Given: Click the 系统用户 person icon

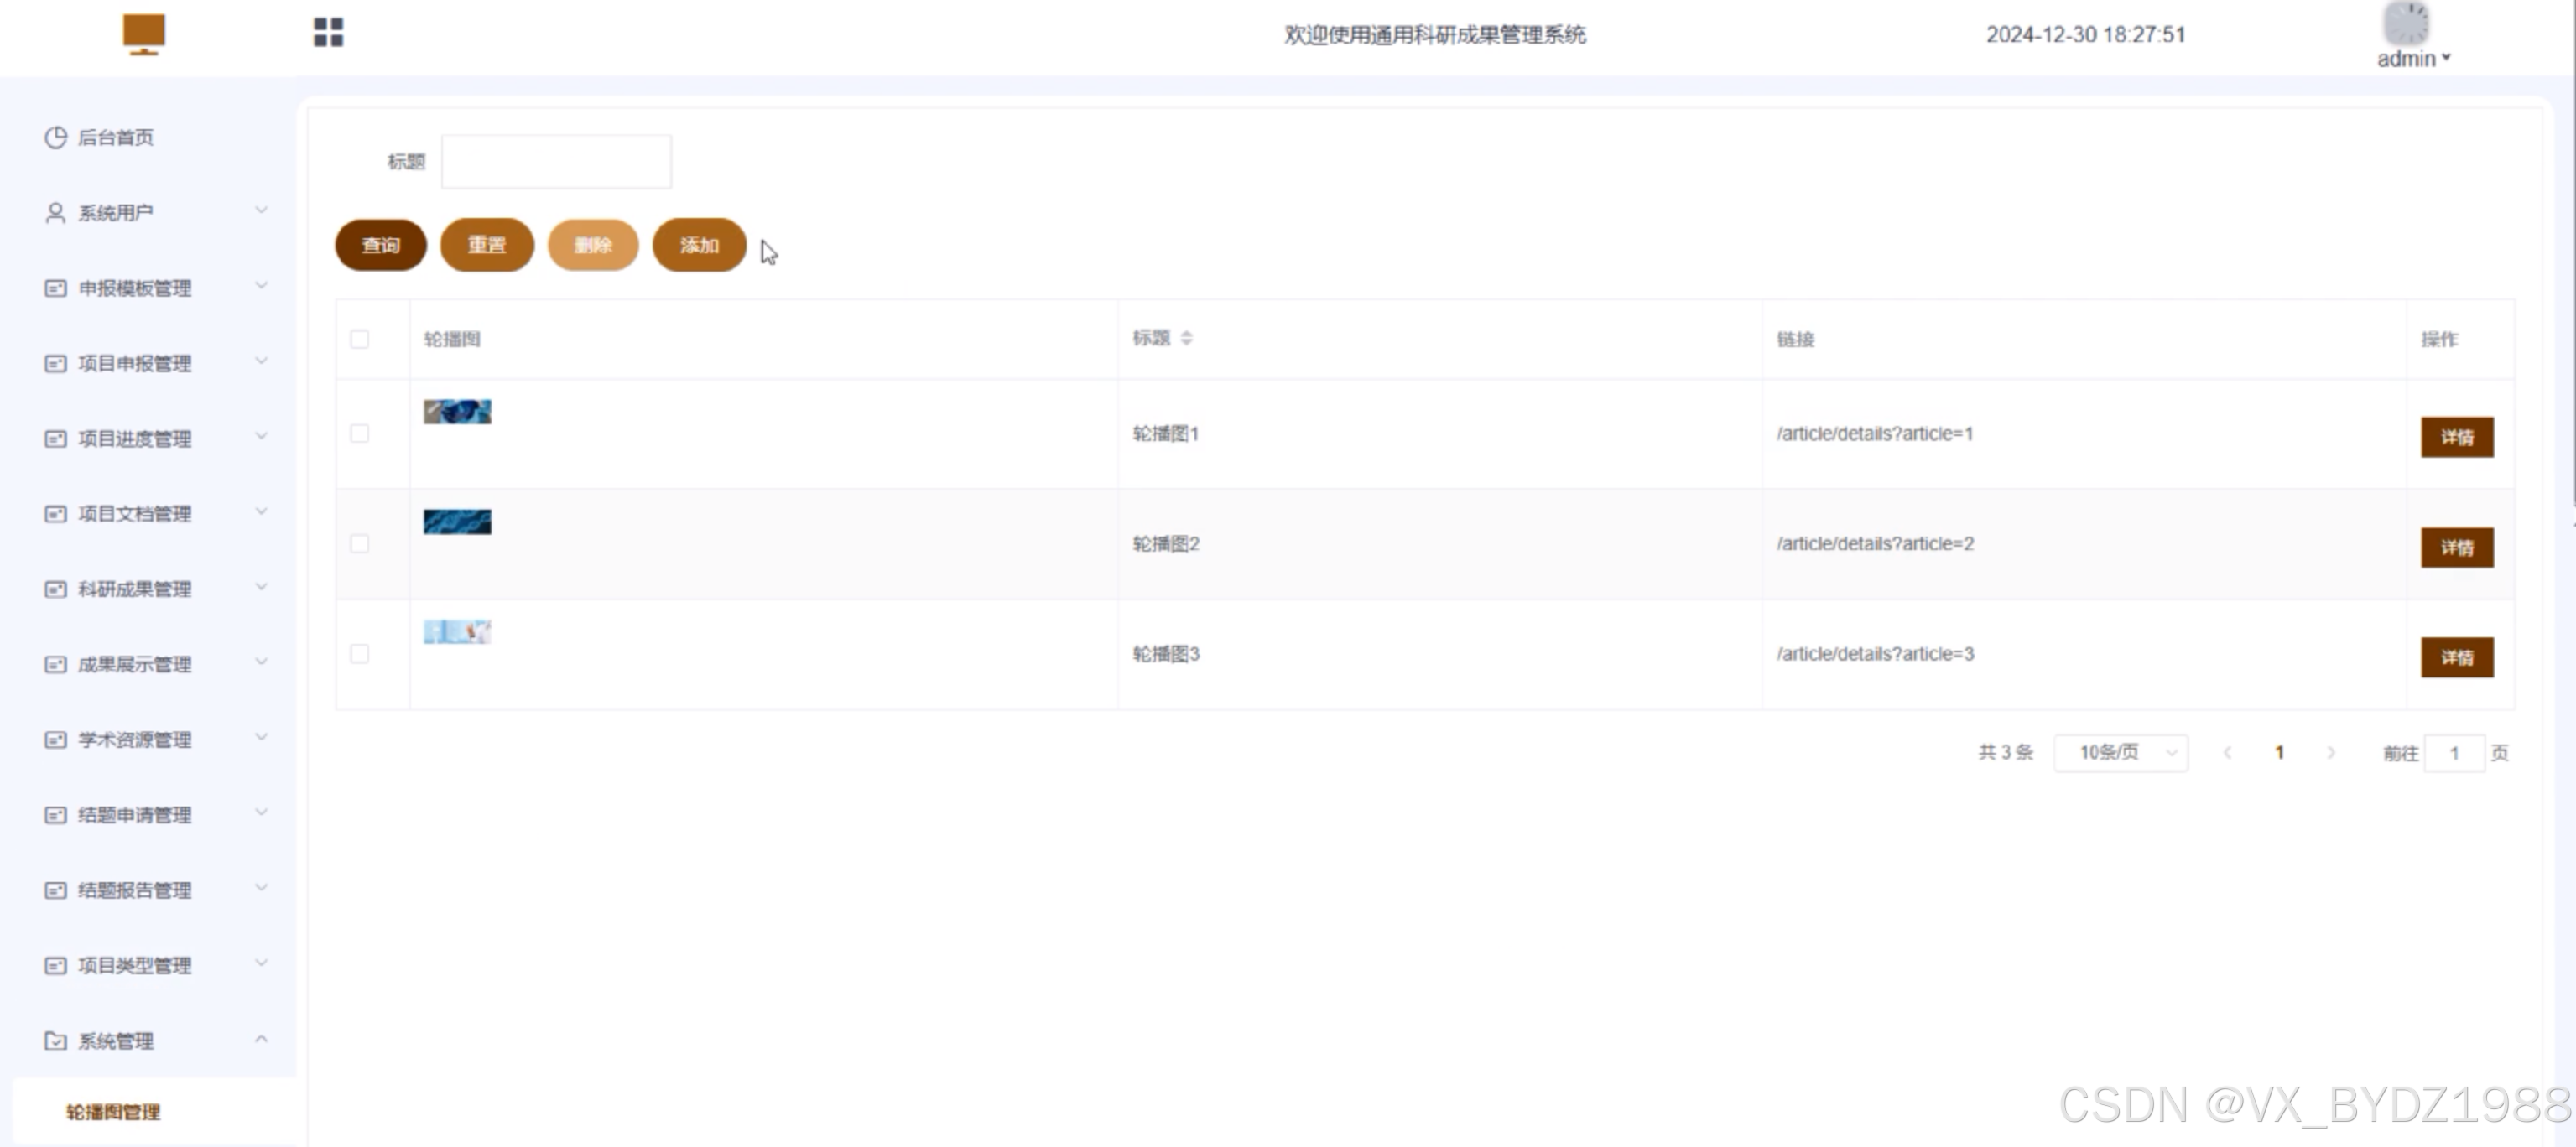Looking at the screenshot, I should (x=56, y=213).
